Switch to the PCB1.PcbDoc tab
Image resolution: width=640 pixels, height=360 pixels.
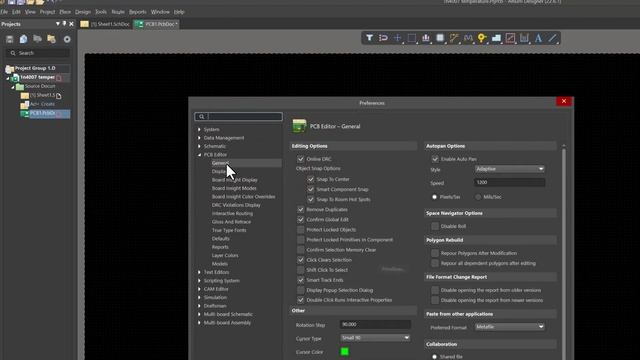click(156, 24)
